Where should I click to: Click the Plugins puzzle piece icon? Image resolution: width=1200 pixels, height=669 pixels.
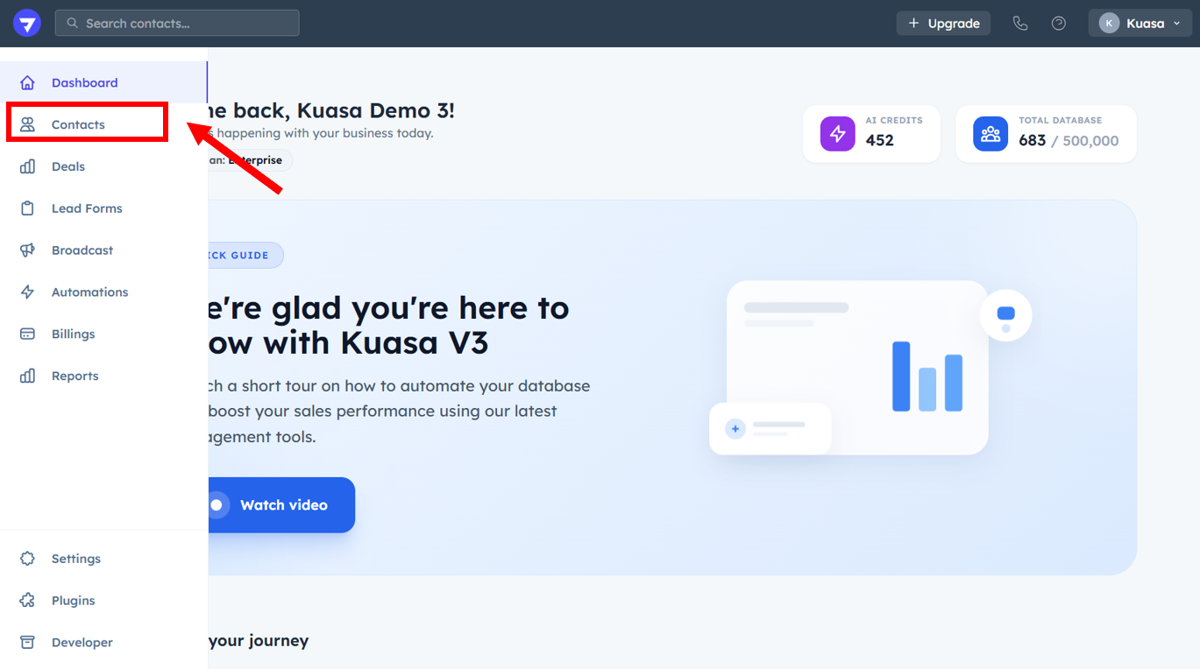coord(28,600)
